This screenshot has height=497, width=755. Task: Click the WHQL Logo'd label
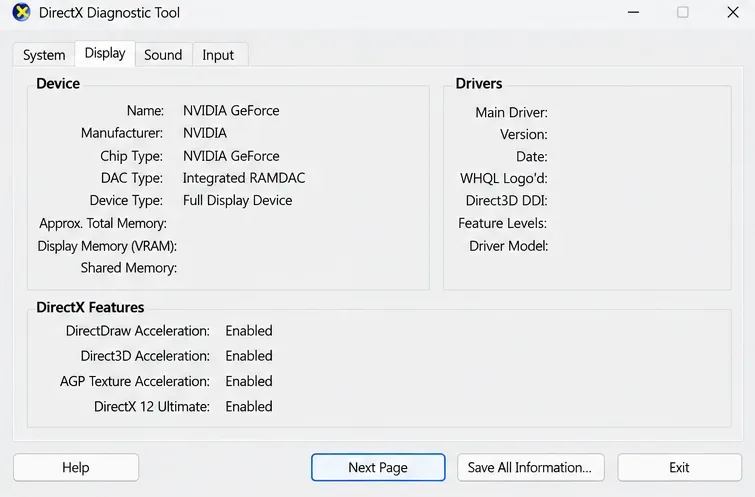(504, 179)
